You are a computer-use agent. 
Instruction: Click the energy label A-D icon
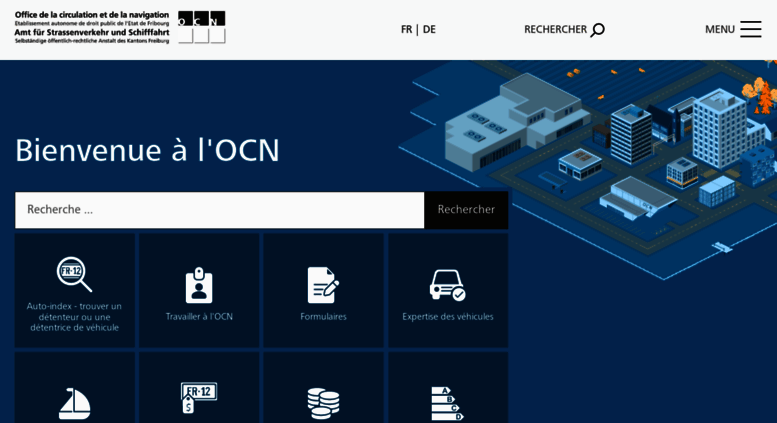coord(447,404)
